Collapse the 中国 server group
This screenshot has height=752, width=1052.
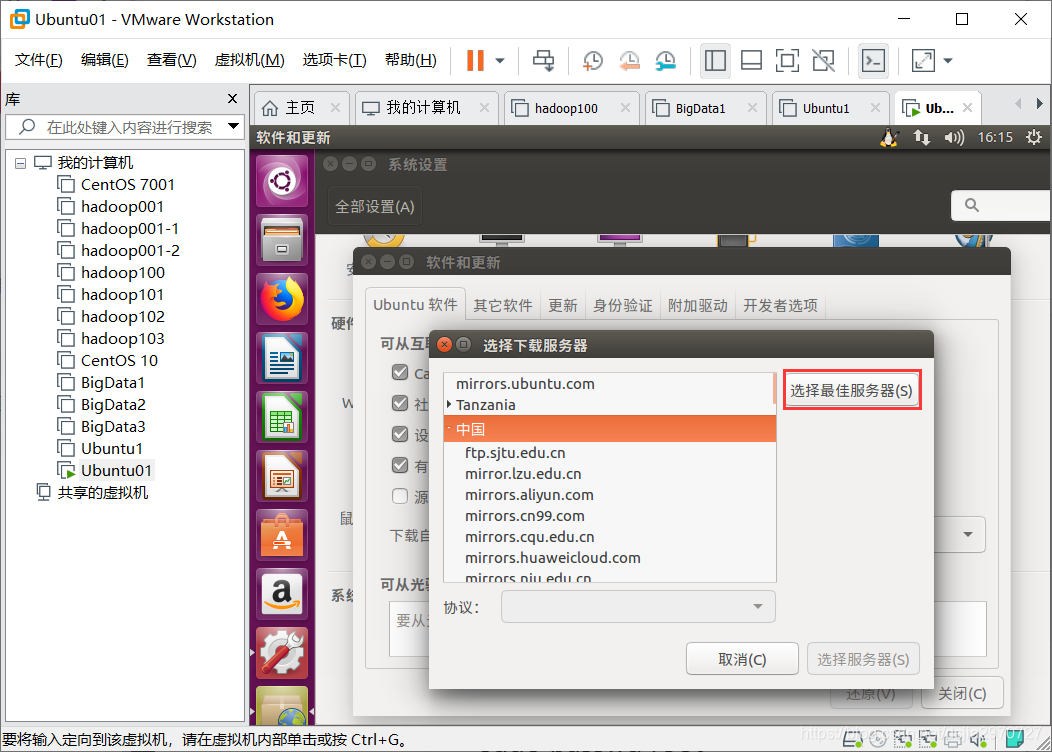449,428
